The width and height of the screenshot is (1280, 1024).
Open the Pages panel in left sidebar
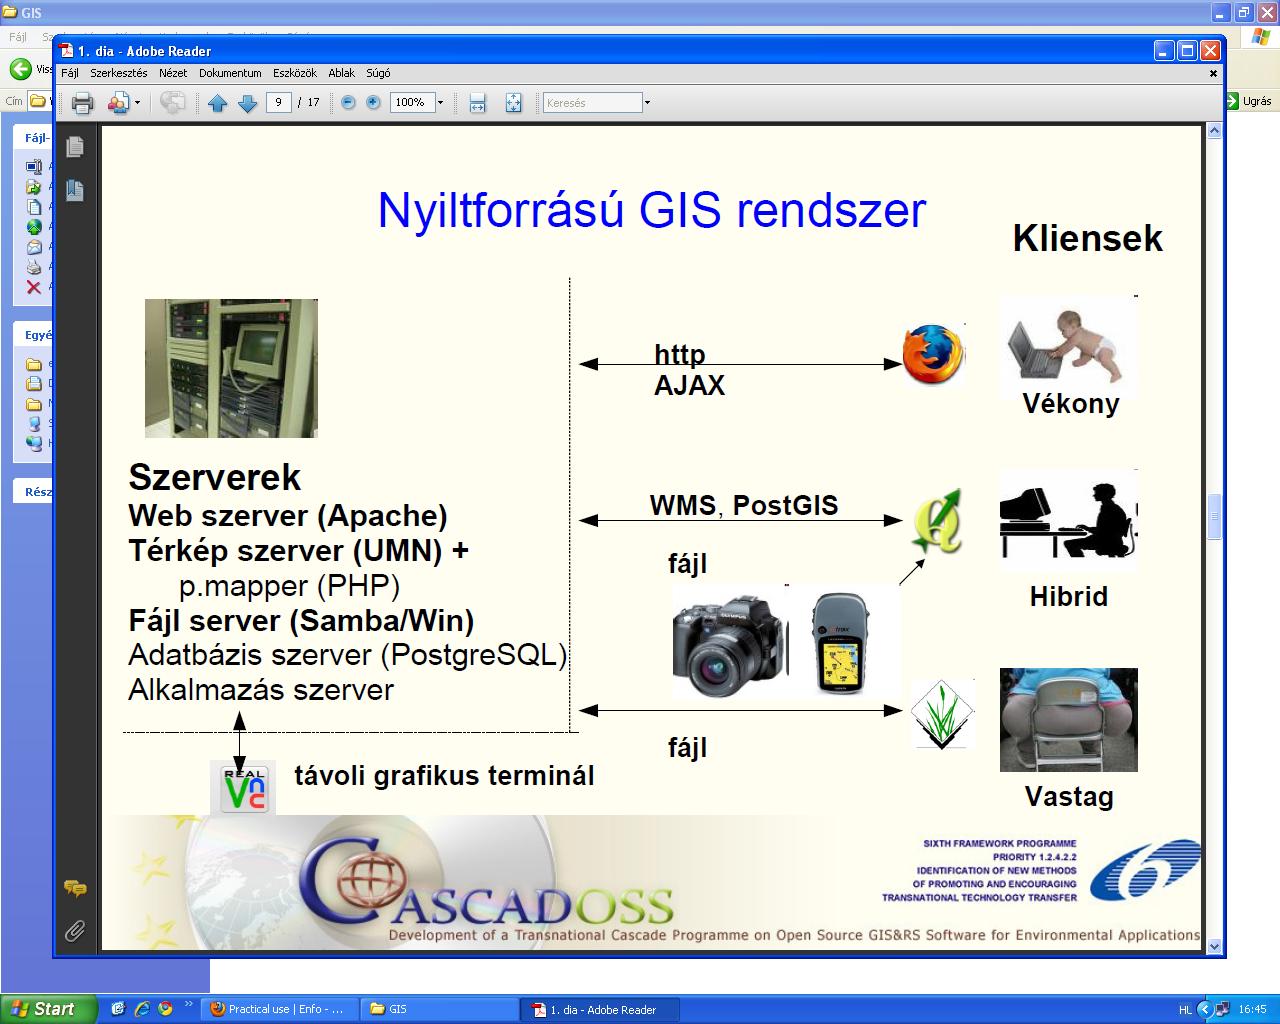click(x=75, y=147)
